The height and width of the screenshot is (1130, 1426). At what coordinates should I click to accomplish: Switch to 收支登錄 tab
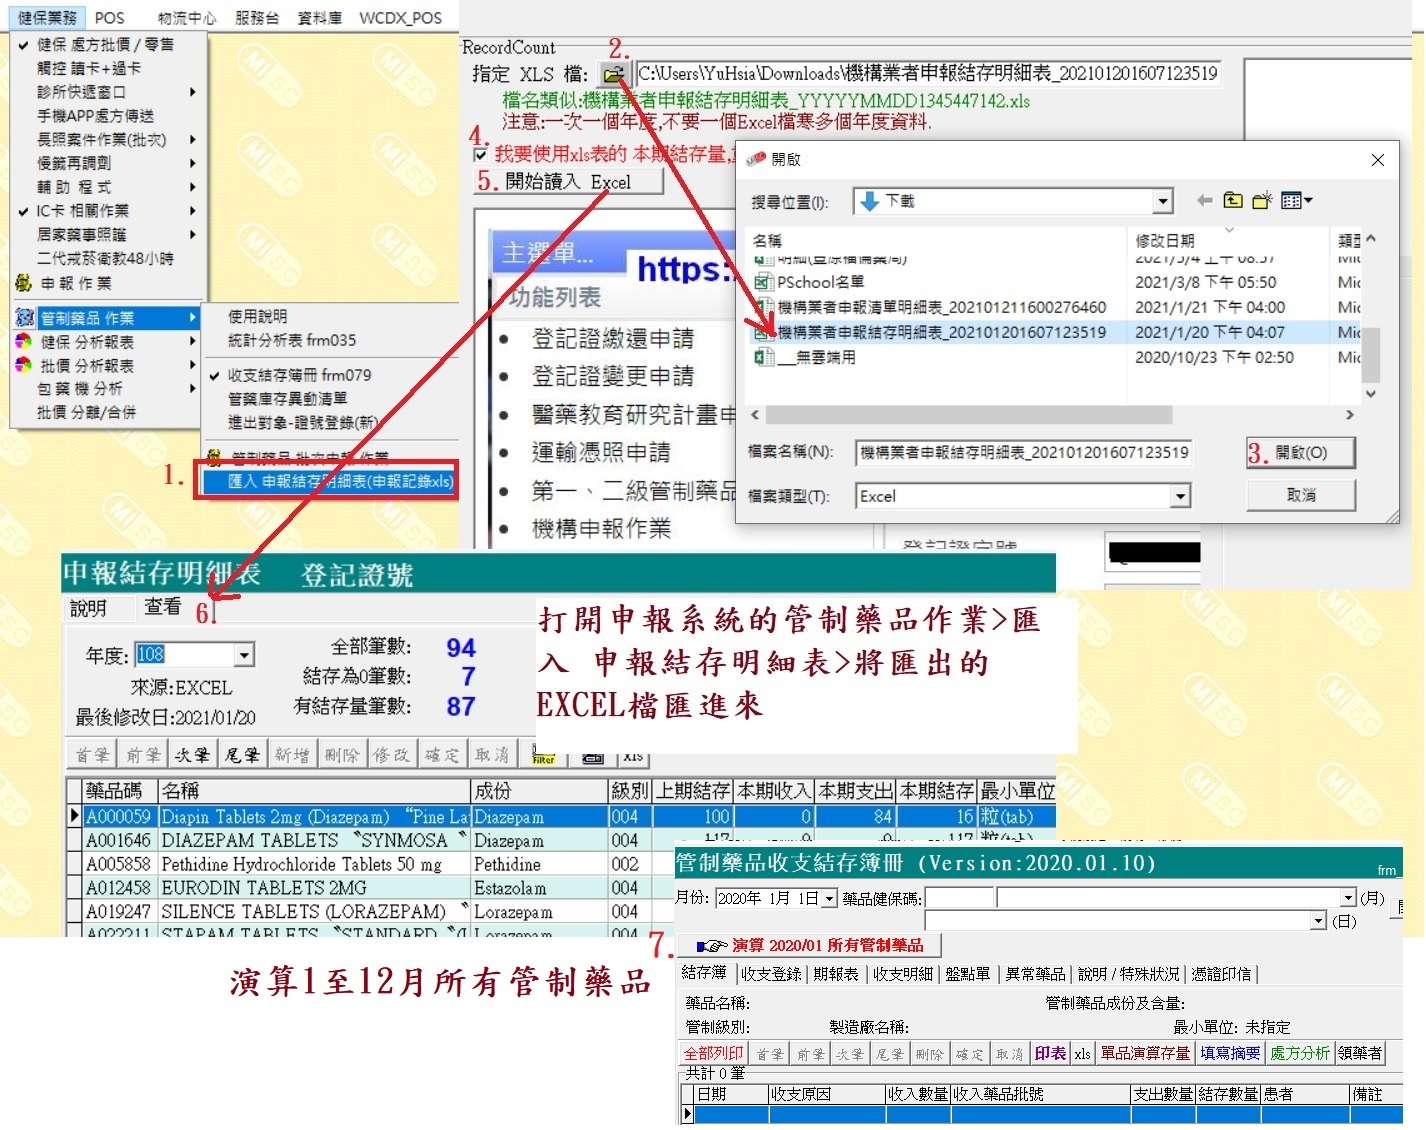(x=771, y=974)
